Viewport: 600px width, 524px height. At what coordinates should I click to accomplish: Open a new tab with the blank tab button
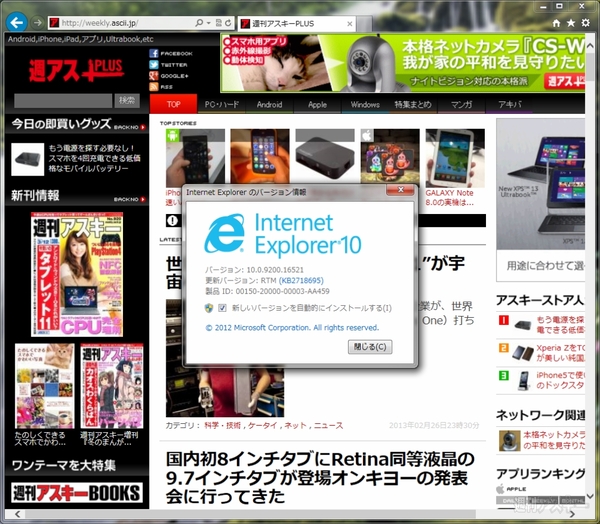[364, 24]
